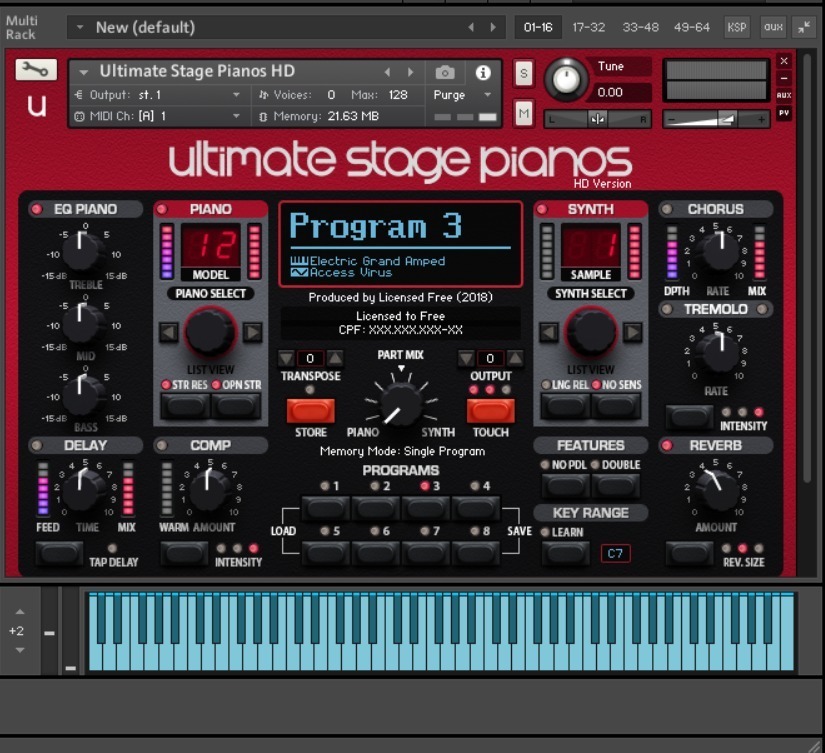
Task: Switch to the 17-32 rack page
Action: 589,27
